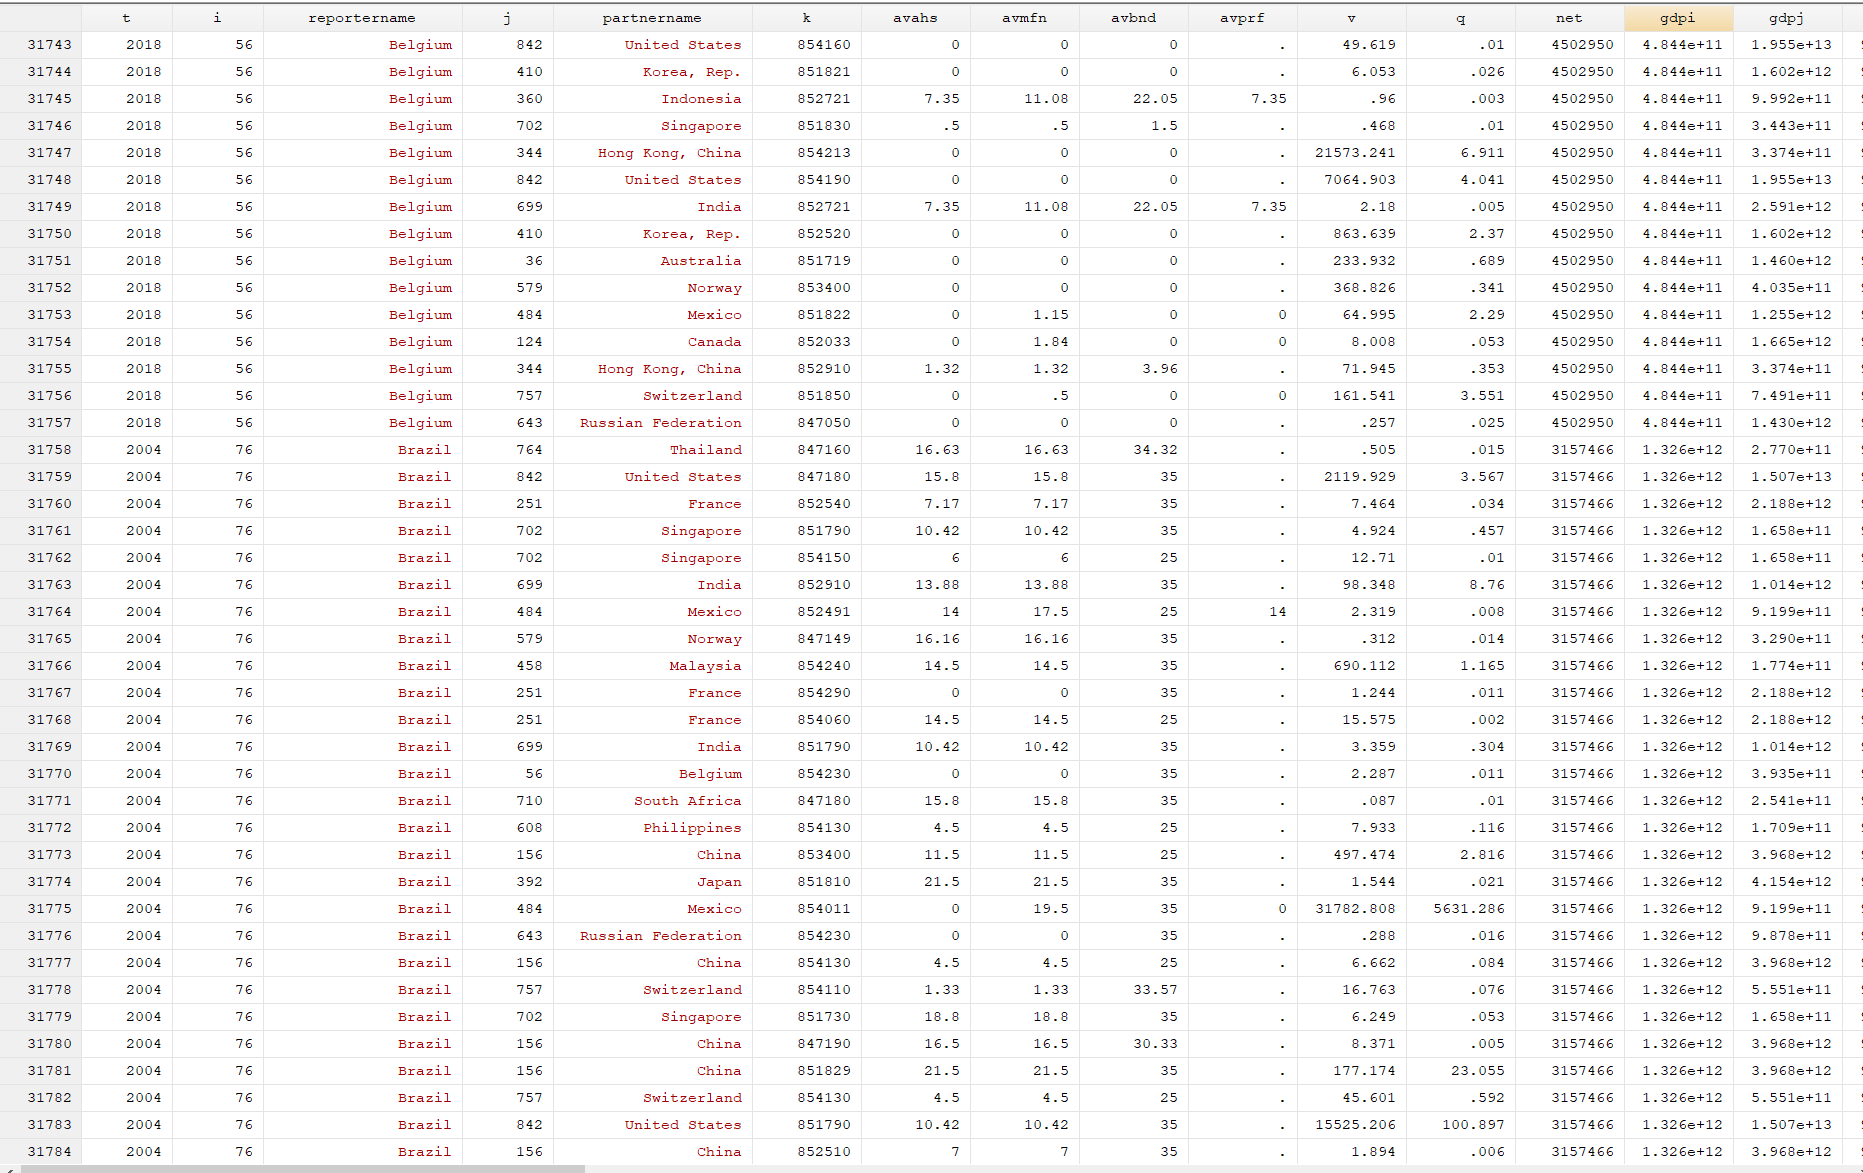The height and width of the screenshot is (1173, 1863).
Task: Select the 'i' column header
Action: coord(217,18)
